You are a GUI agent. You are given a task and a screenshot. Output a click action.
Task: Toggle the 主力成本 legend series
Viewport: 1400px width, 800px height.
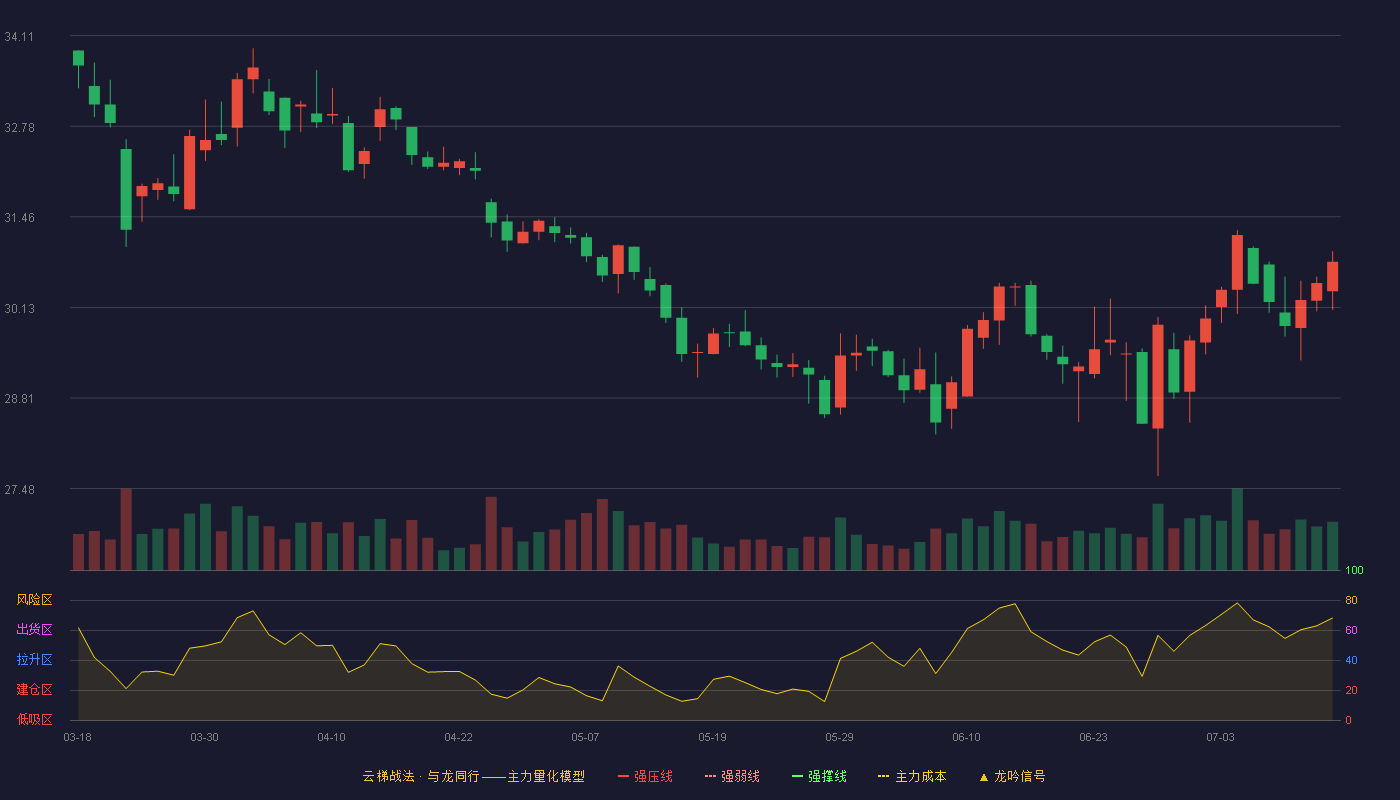(912, 776)
